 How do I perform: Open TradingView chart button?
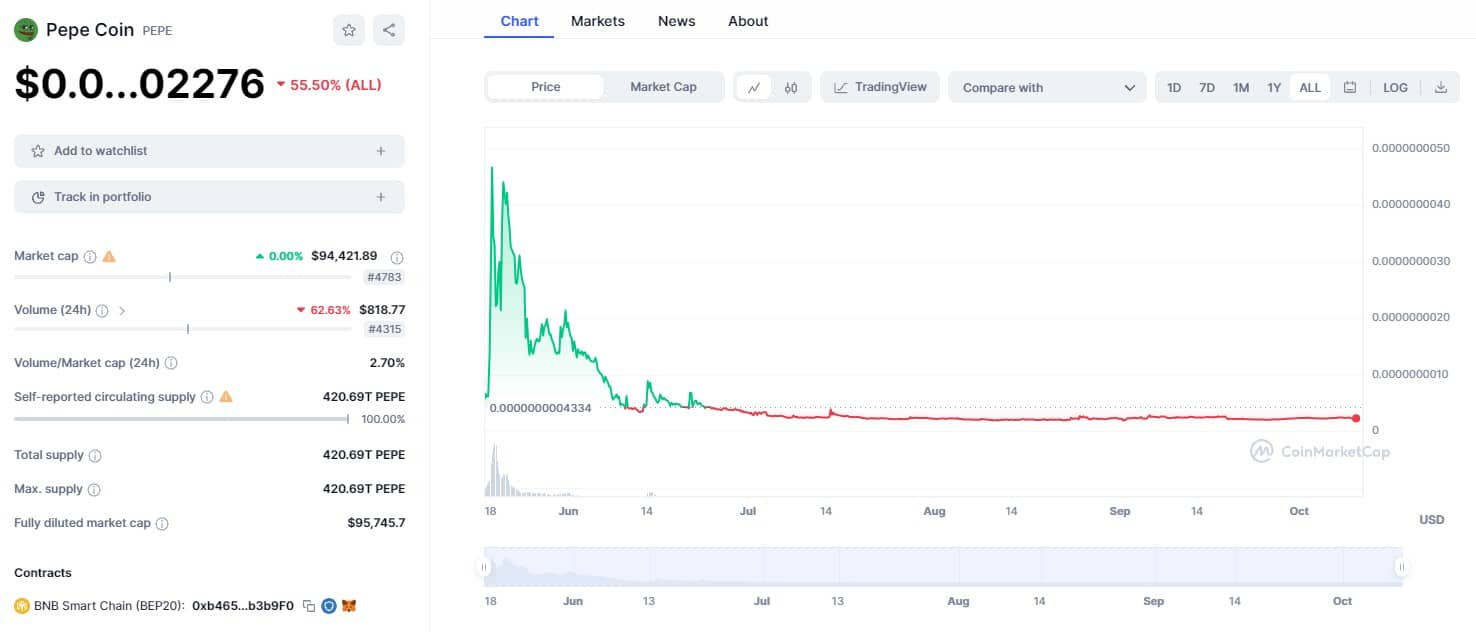[x=881, y=87]
